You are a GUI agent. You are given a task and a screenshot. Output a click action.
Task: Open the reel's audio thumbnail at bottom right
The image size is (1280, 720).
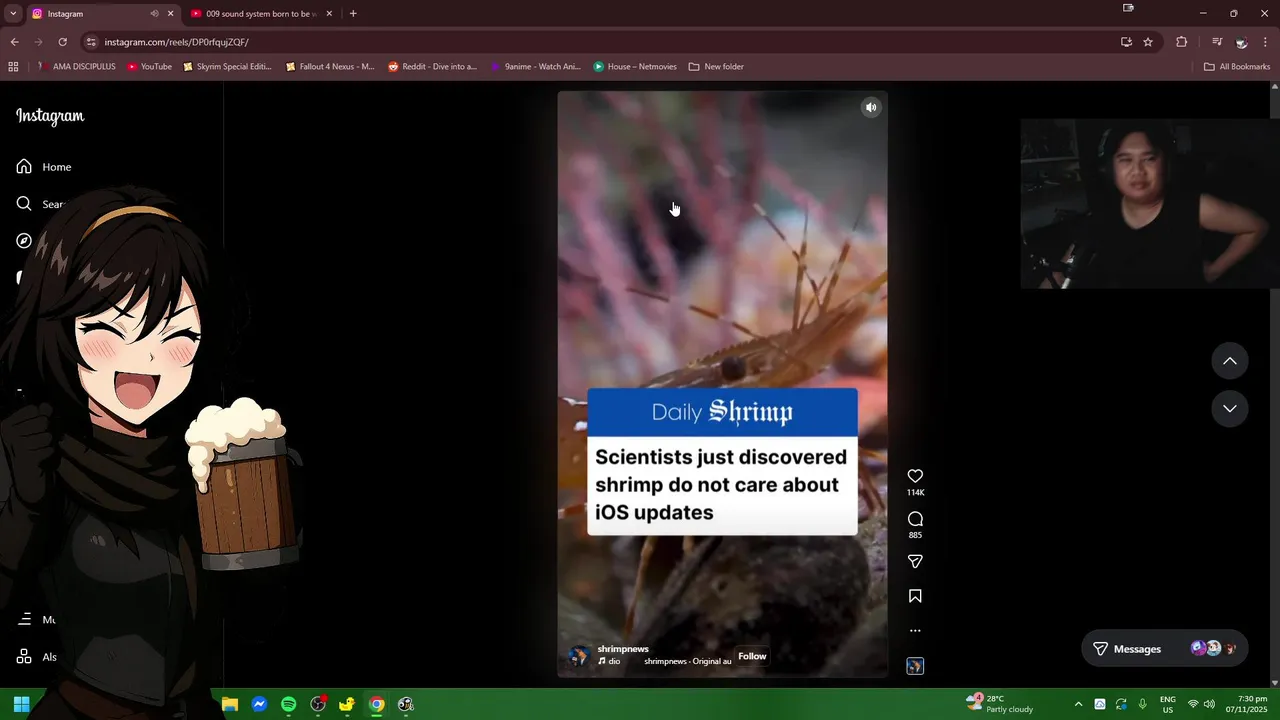click(x=915, y=666)
